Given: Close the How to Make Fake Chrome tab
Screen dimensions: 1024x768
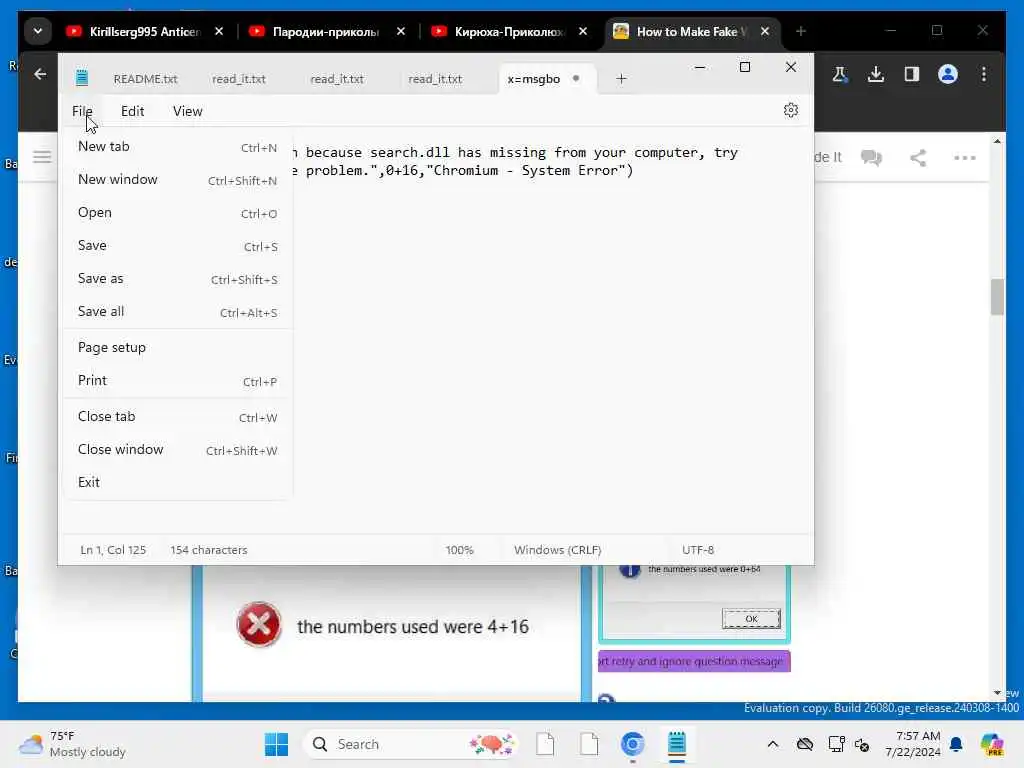Looking at the screenshot, I should pyautogui.click(x=765, y=31).
